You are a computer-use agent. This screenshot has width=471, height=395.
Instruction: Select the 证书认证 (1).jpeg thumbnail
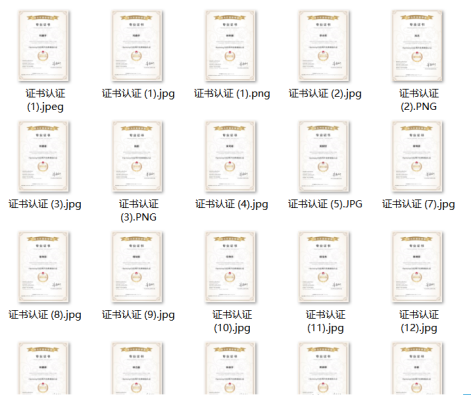pos(43,46)
